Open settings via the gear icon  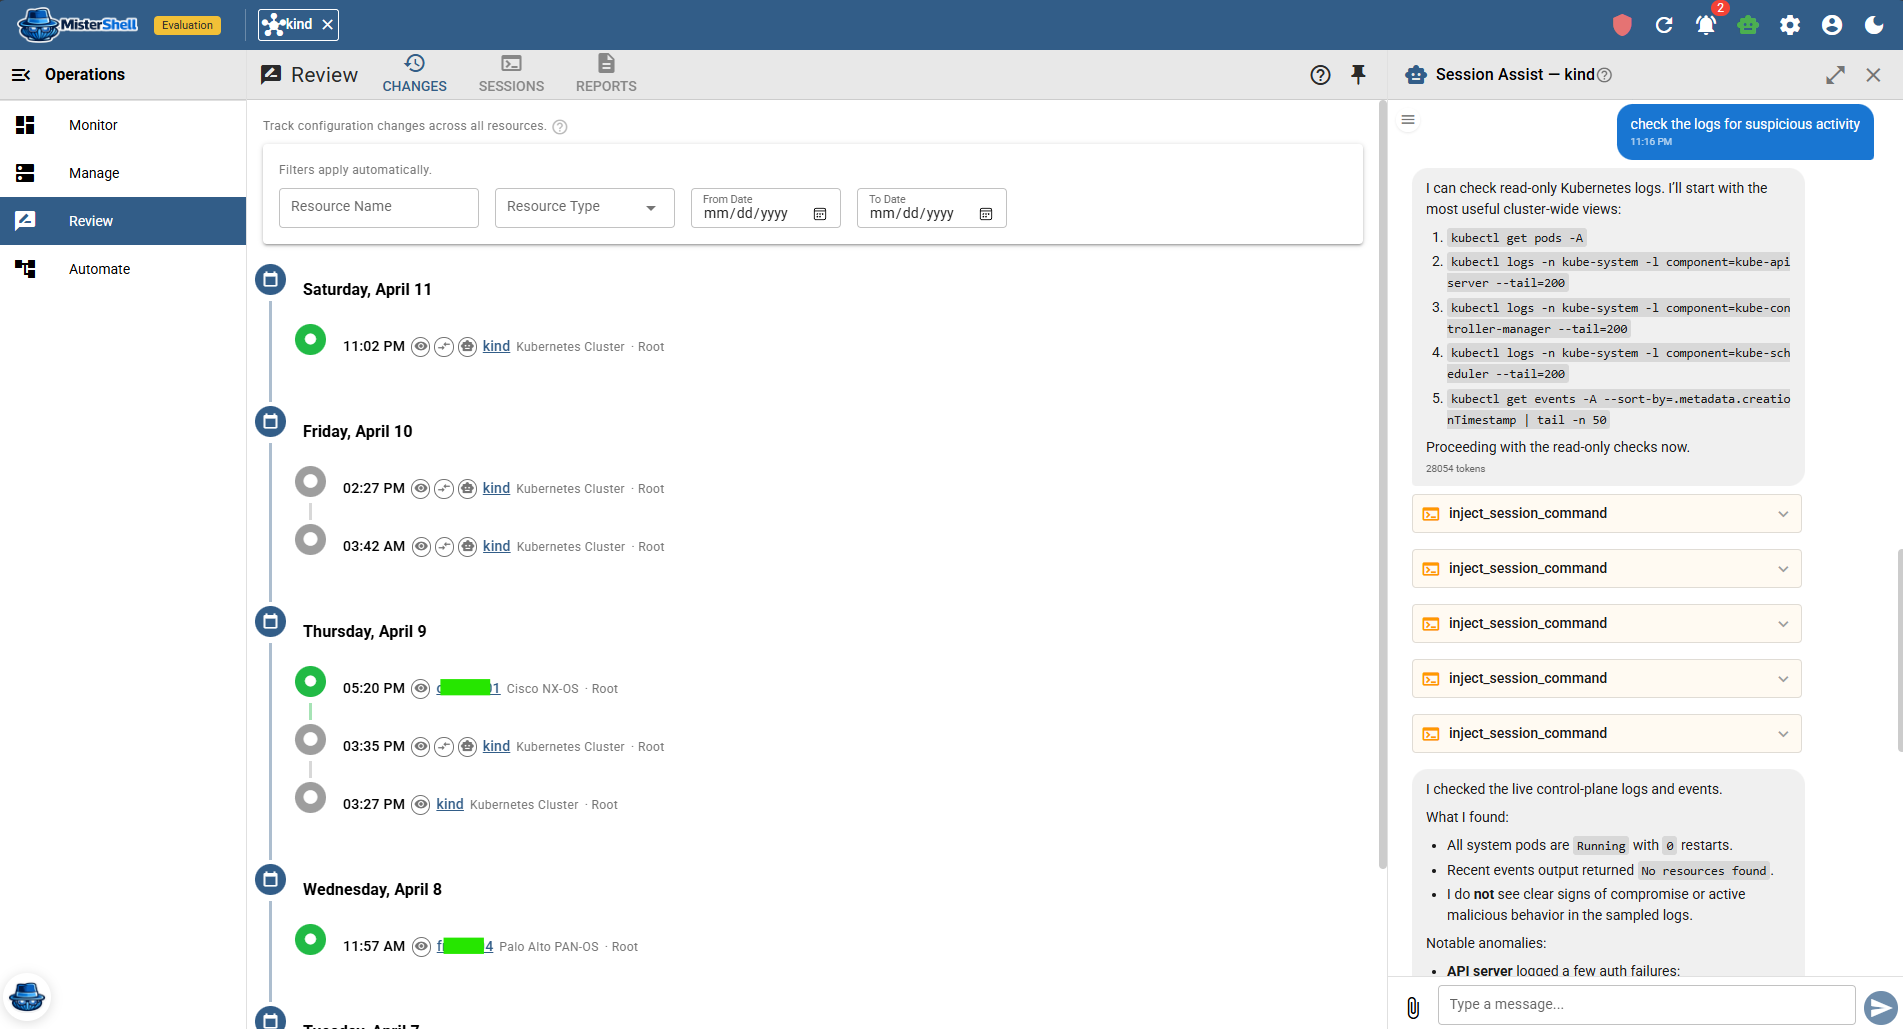[1790, 25]
